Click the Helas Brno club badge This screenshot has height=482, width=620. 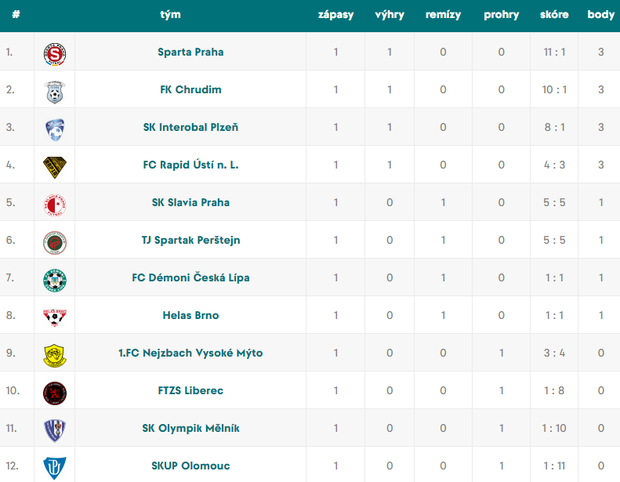click(x=55, y=318)
